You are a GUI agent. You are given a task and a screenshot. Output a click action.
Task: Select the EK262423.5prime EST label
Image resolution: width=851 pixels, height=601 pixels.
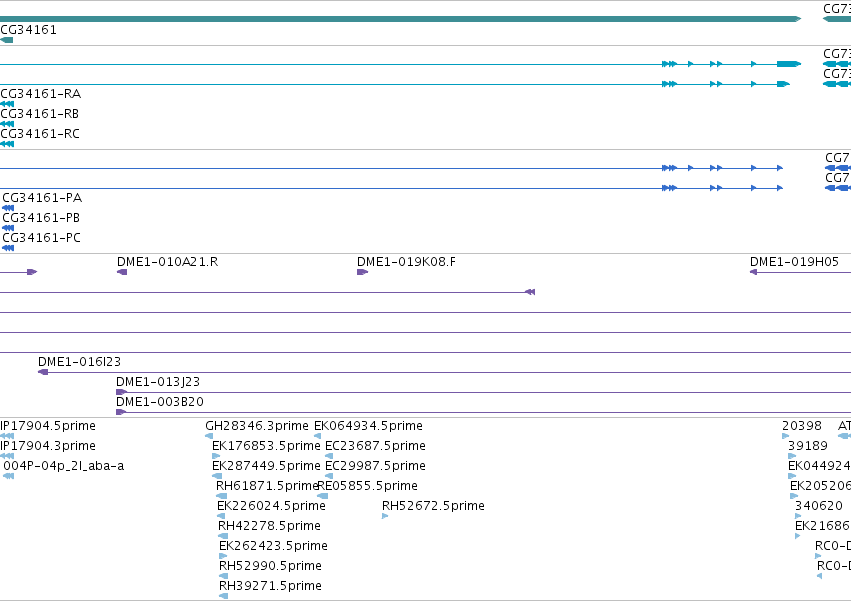(x=274, y=546)
